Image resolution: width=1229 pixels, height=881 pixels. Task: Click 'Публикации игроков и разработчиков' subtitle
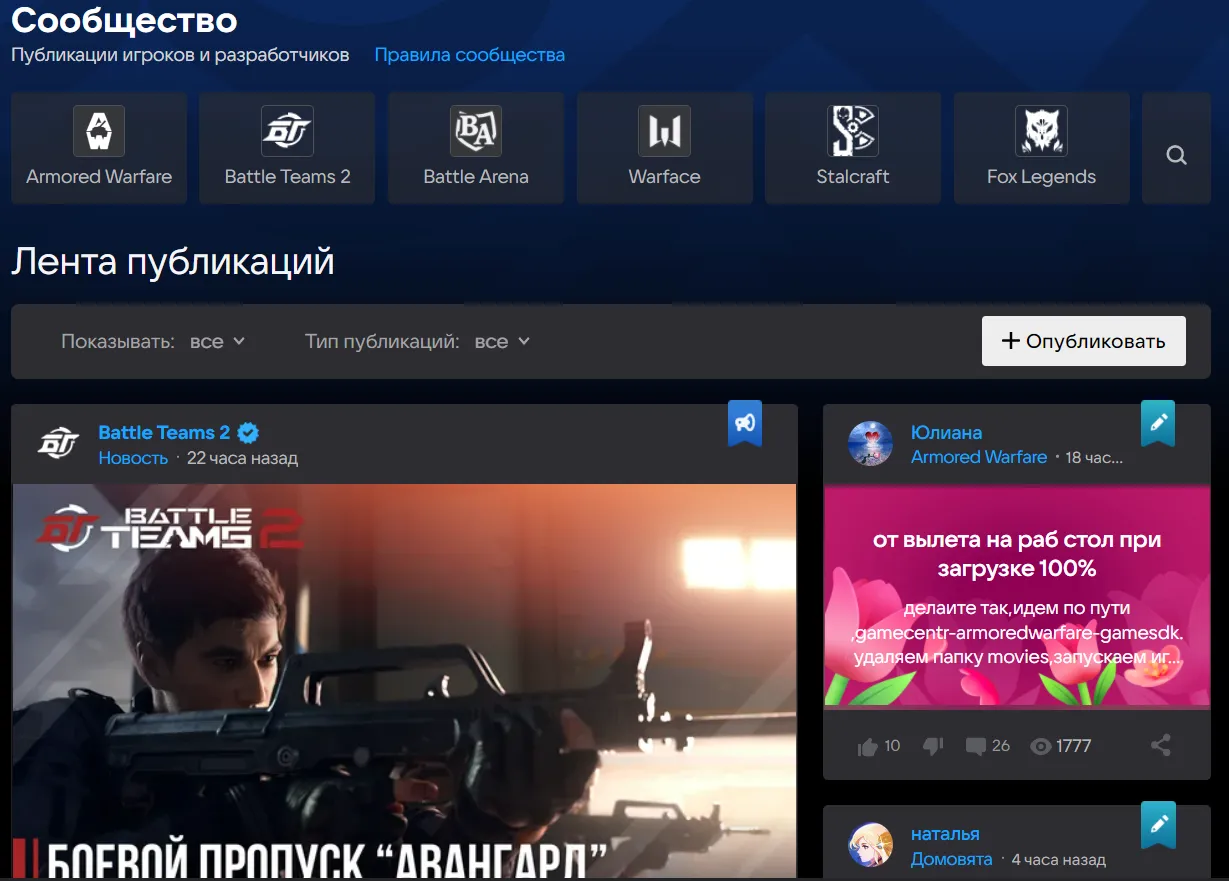180,55
